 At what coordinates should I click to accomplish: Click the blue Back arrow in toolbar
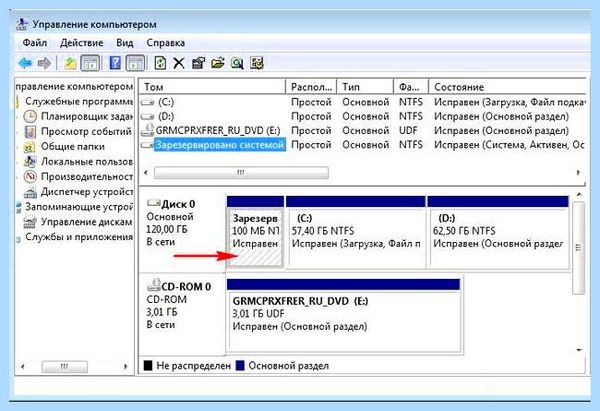coord(25,63)
